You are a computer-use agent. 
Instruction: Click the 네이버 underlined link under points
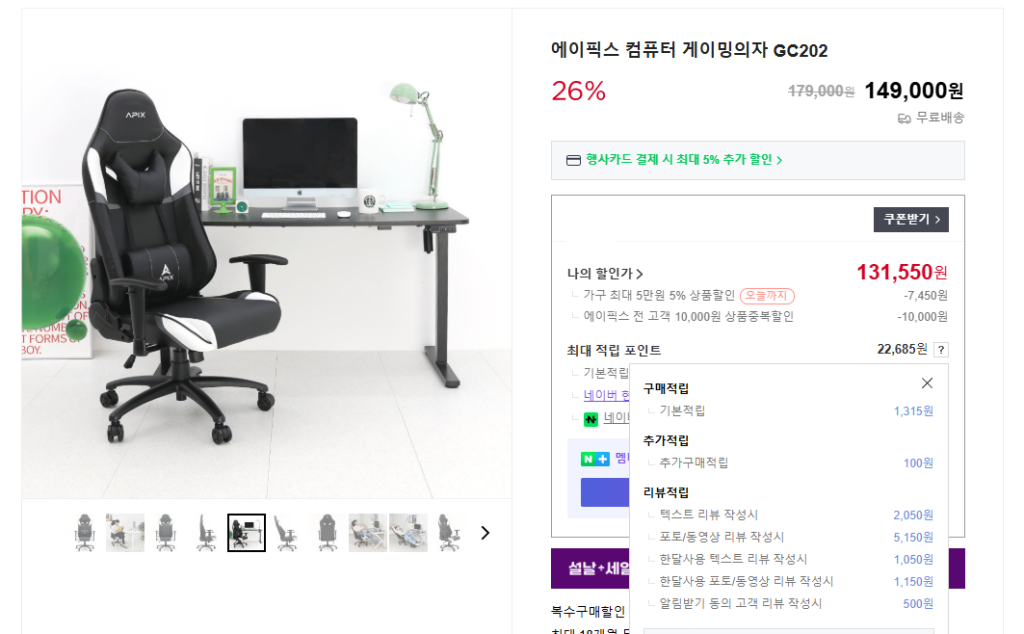tap(607, 396)
